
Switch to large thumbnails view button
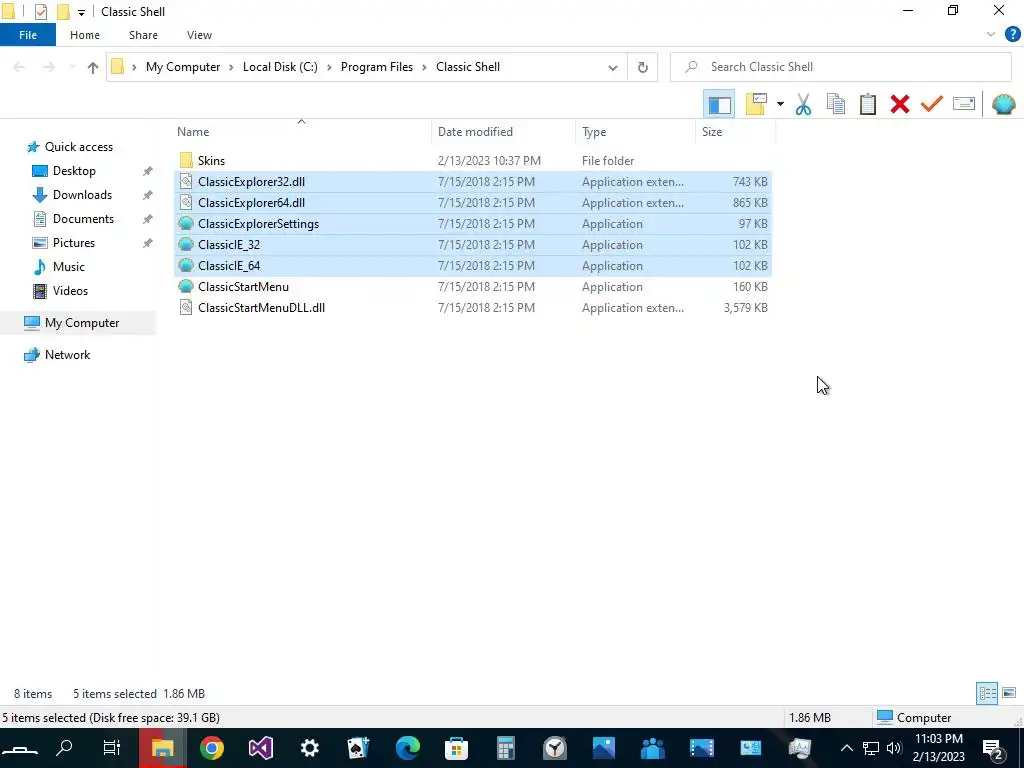(1009, 693)
